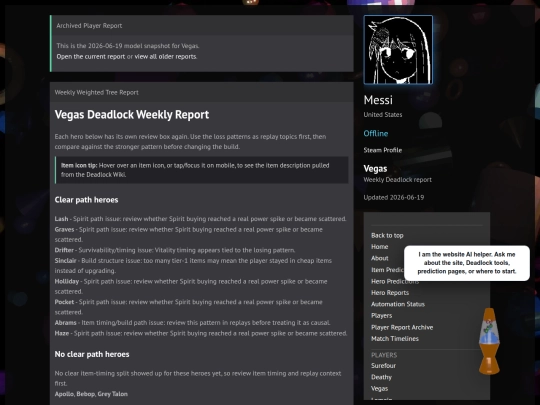The width and height of the screenshot is (540, 405).
Task: Open the About page link
Action: (380, 258)
